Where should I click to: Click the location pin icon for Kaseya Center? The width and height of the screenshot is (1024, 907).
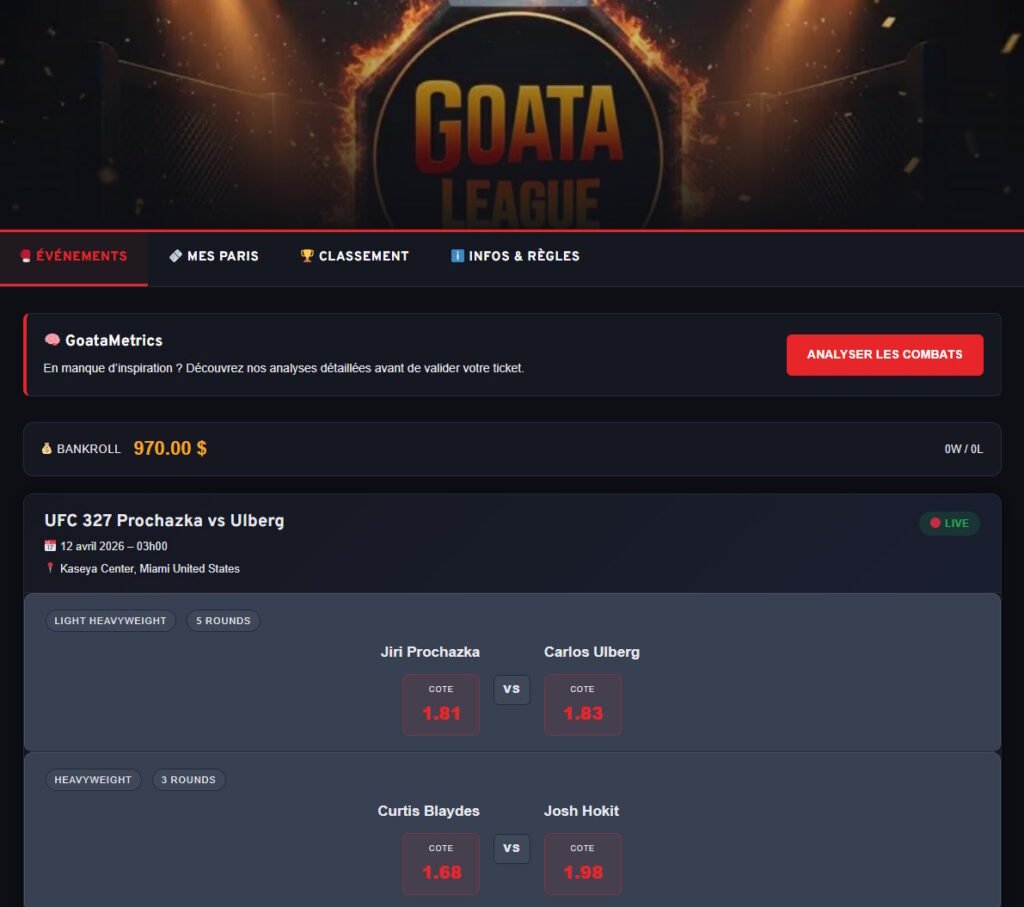(47, 568)
